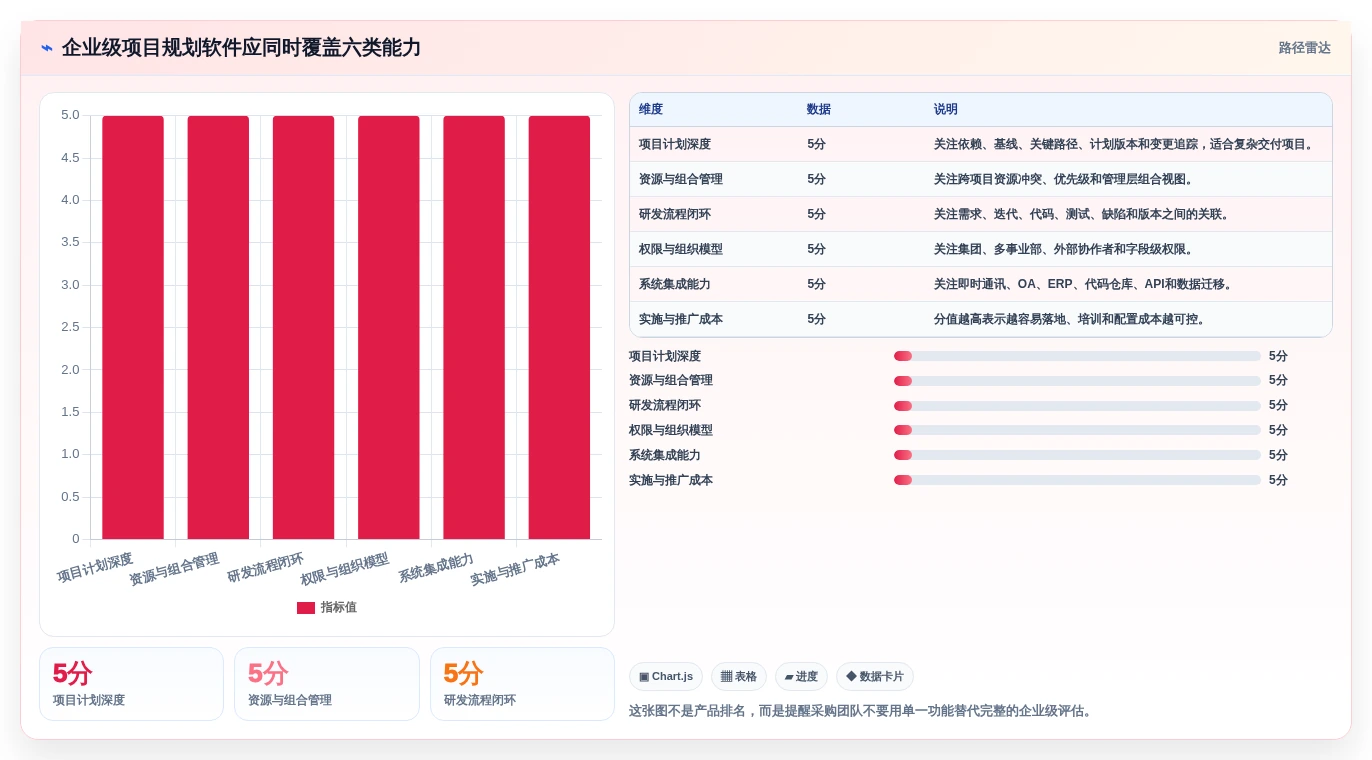Click the 资源与组合管理 bar in the chart

218,327
